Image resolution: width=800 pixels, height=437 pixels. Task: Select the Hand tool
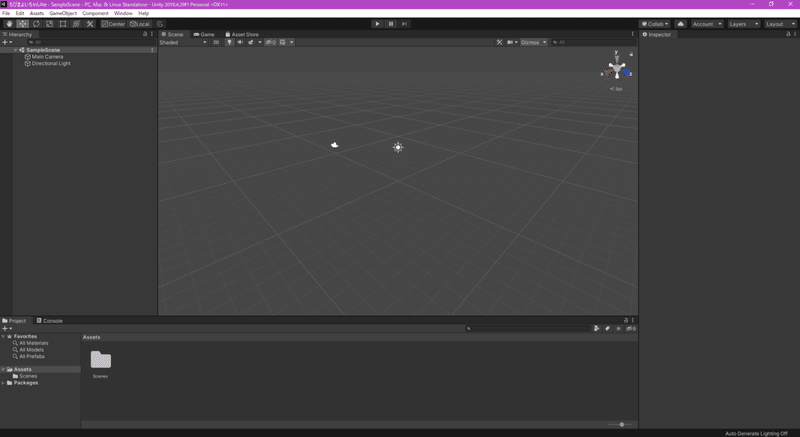[9, 24]
